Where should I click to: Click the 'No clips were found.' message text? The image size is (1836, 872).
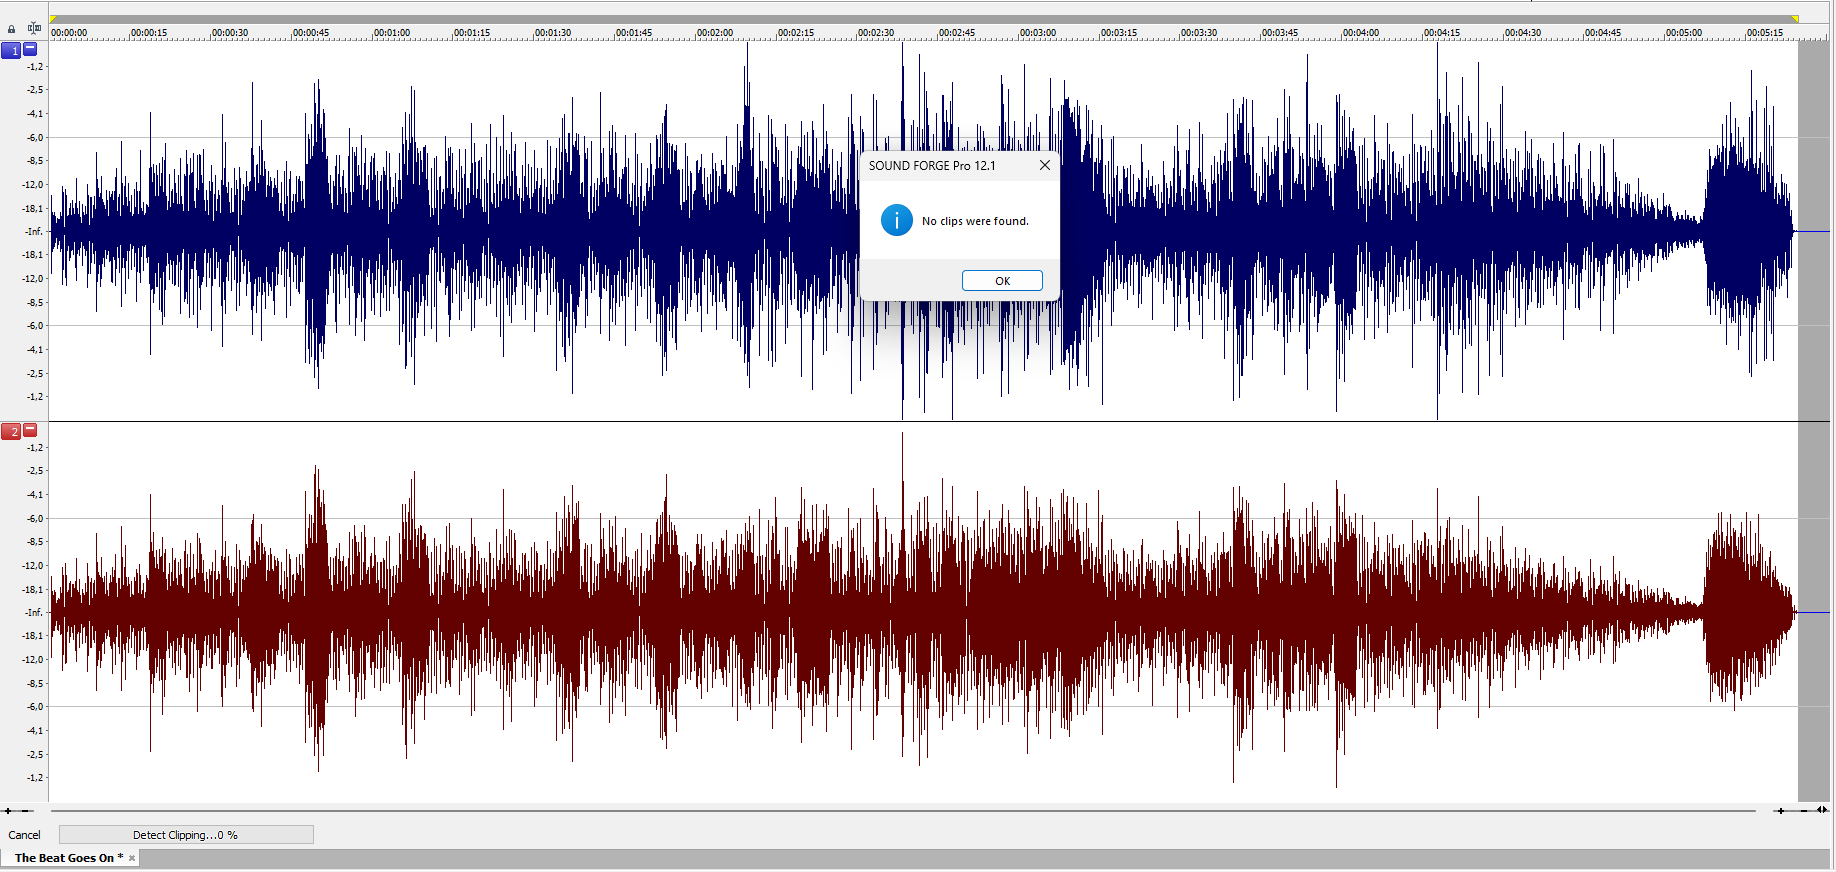(975, 221)
